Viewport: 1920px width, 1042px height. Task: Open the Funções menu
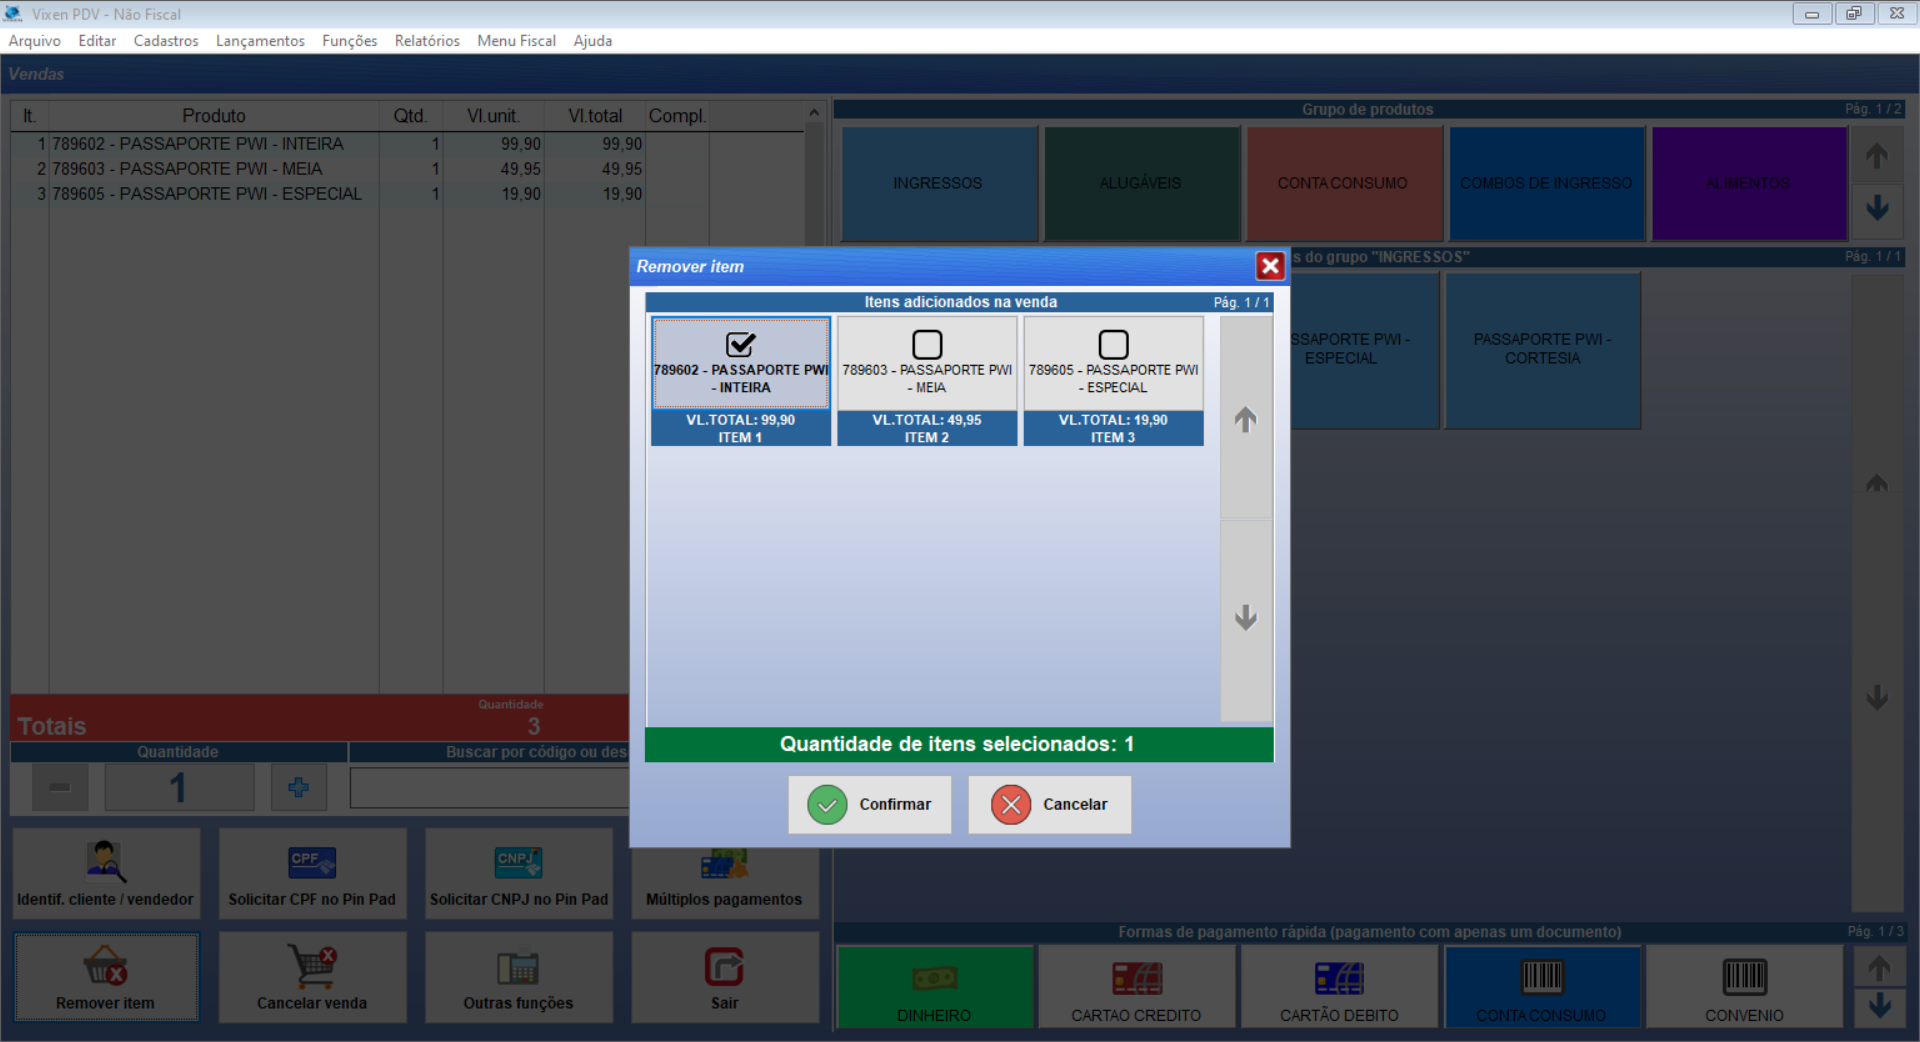[x=350, y=41]
